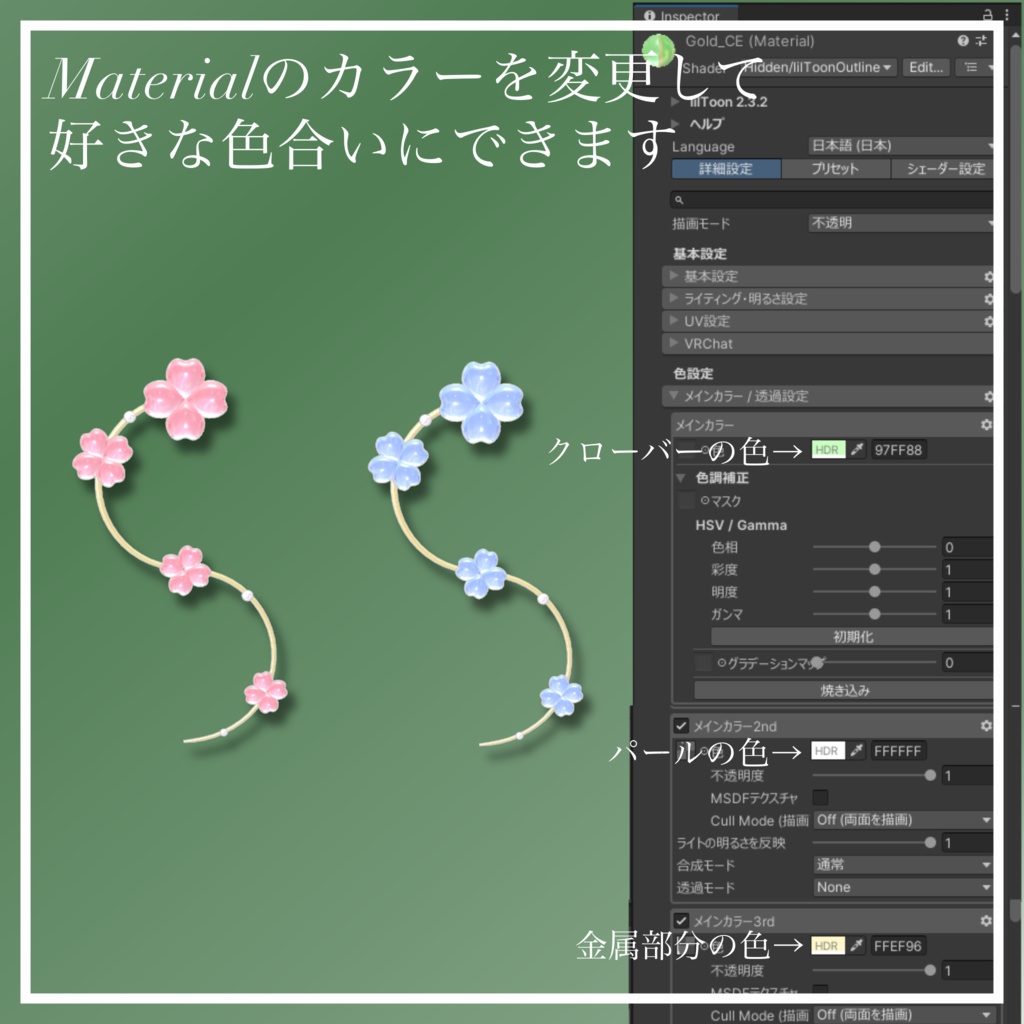This screenshot has width=1024, height=1024.
Task: Click the 彩度 slider handle
Action: [876, 570]
